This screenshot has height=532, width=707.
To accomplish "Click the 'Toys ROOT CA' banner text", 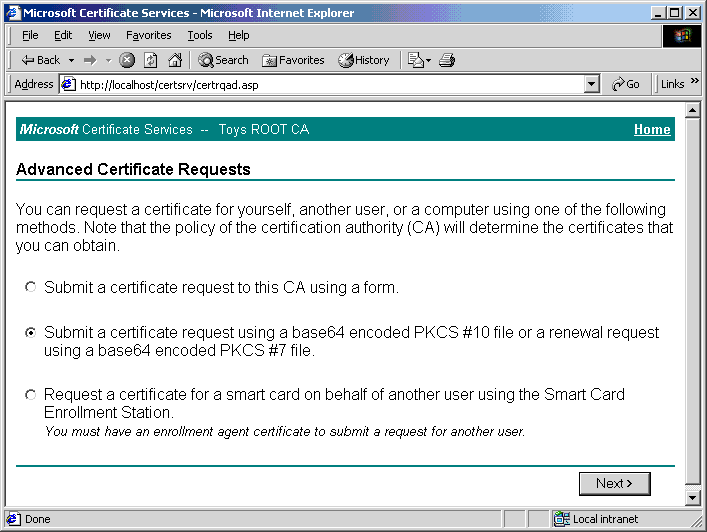I will [264, 129].
